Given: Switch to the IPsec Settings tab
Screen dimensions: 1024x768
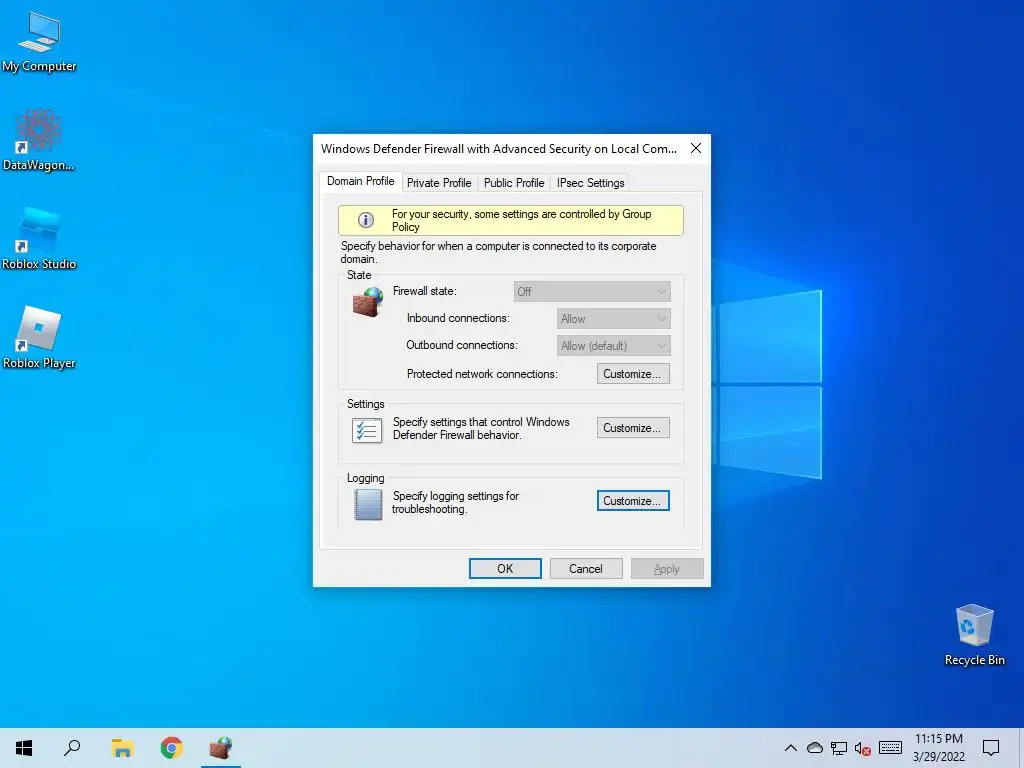Looking at the screenshot, I should [590, 183].
